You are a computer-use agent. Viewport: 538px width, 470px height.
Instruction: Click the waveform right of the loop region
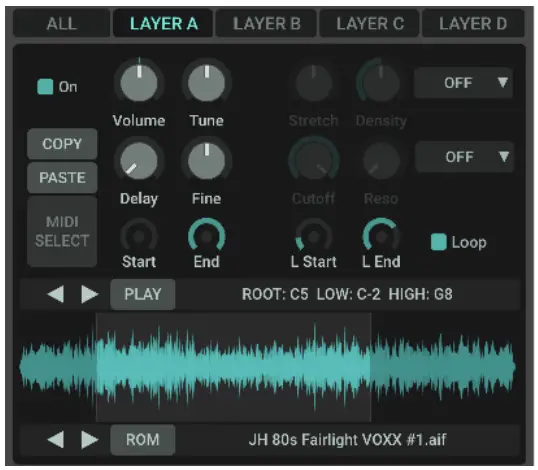[443, 367]
